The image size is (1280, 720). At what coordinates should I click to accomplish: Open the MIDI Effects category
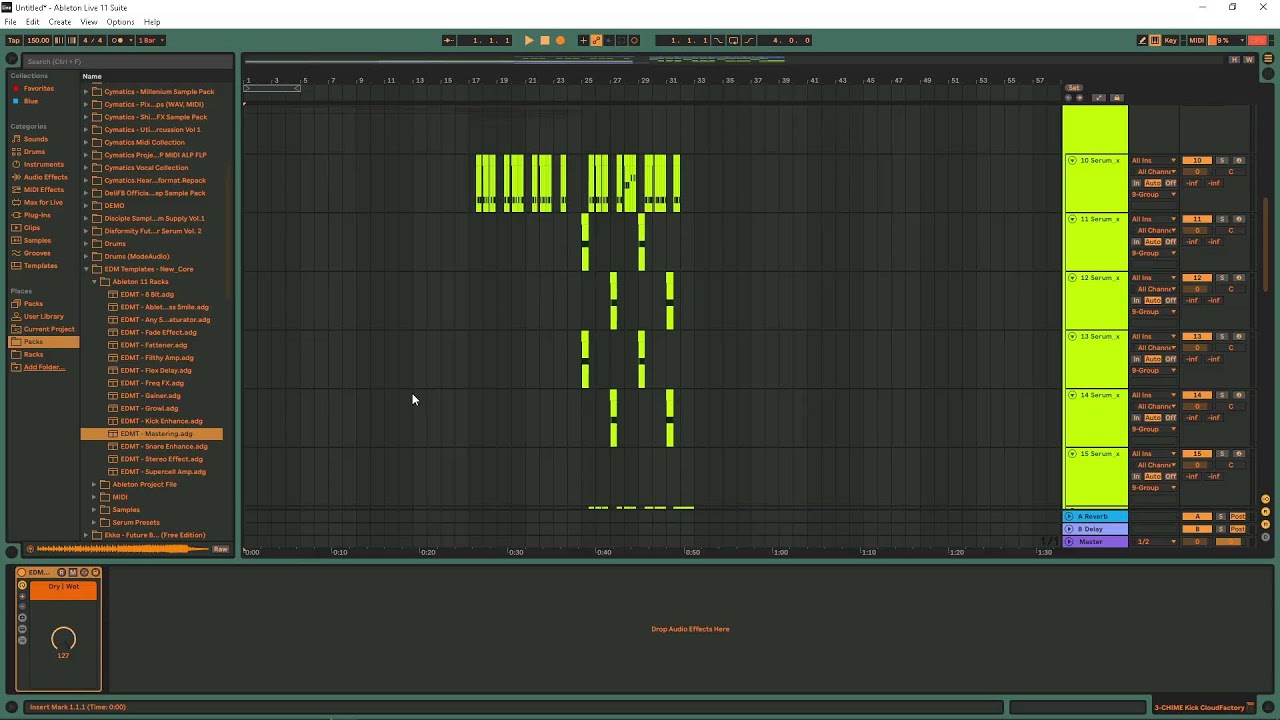pos(43,189)
